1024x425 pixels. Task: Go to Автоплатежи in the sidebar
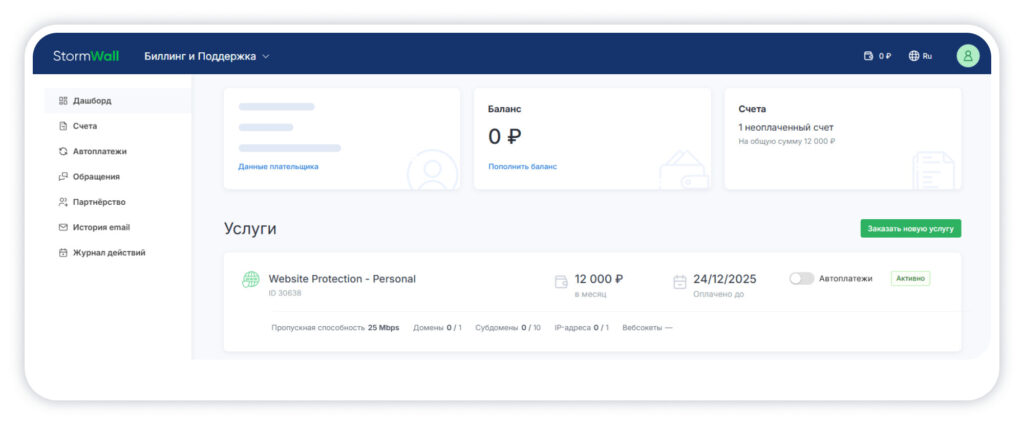99,151
